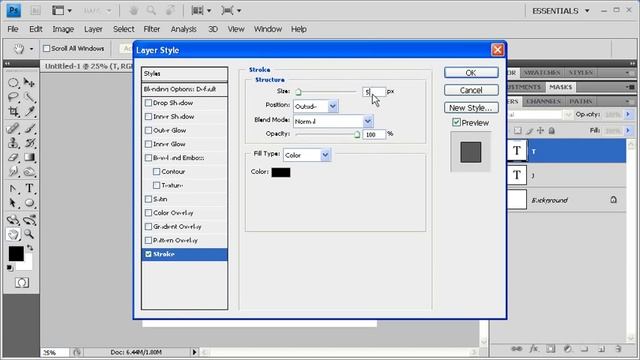Enable the Gradient Overlay checkbox
The width and height of the screenshot is (640, 360).
pyautogui.click(x=149, y=227)
